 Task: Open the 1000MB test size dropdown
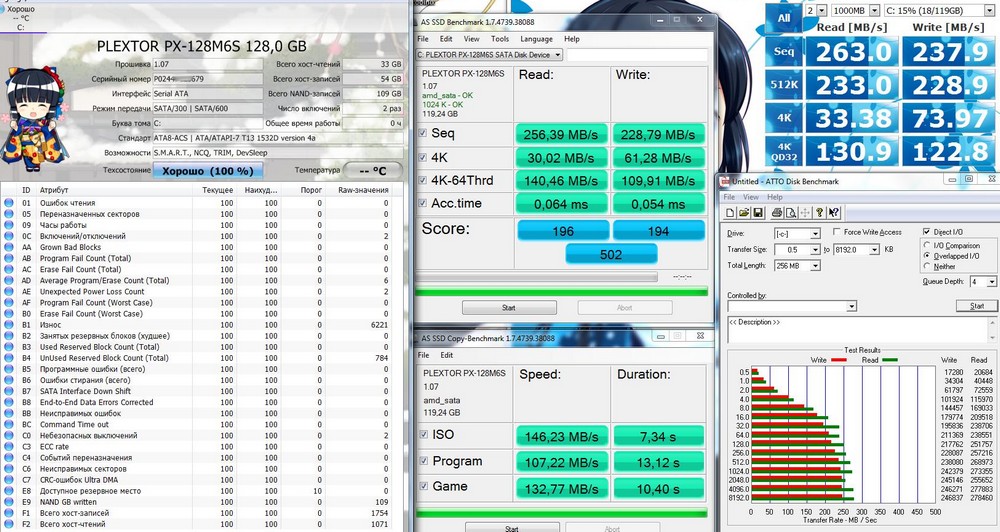856,10
